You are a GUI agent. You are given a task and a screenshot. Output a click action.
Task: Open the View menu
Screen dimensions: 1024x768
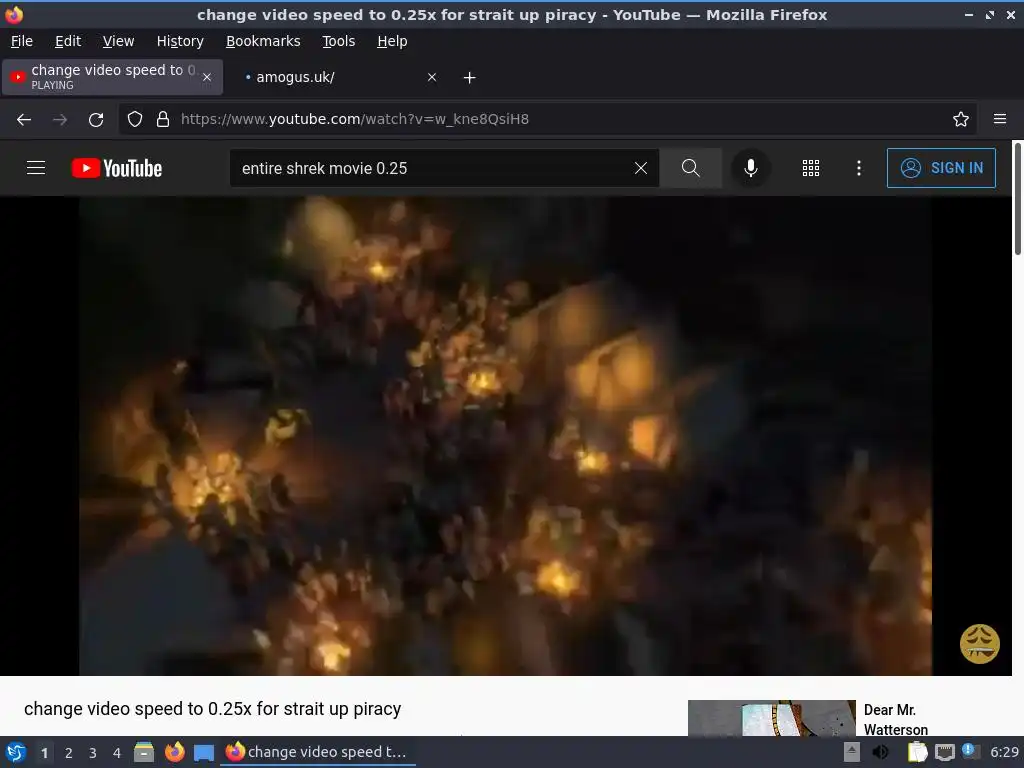click(x=118, y=41)
